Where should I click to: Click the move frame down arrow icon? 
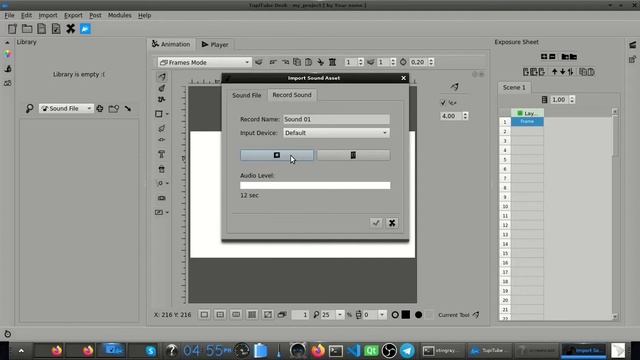pyautogui.click(x=562, y=72)
